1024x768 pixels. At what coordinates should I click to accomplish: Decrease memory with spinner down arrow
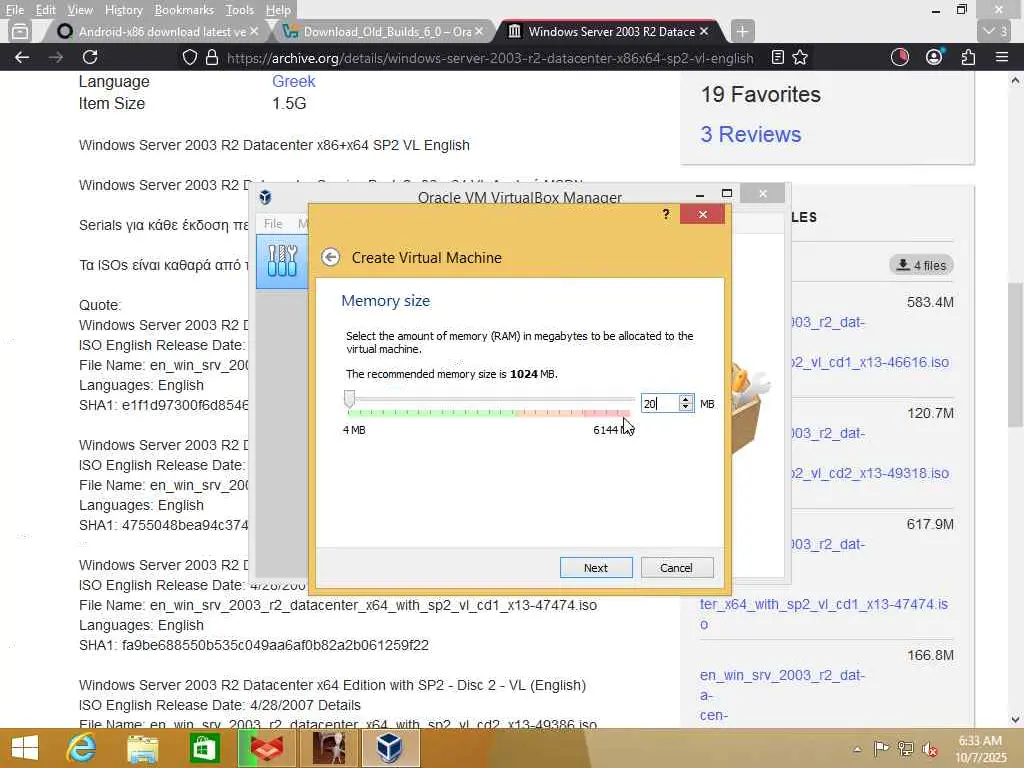(686, 408)
